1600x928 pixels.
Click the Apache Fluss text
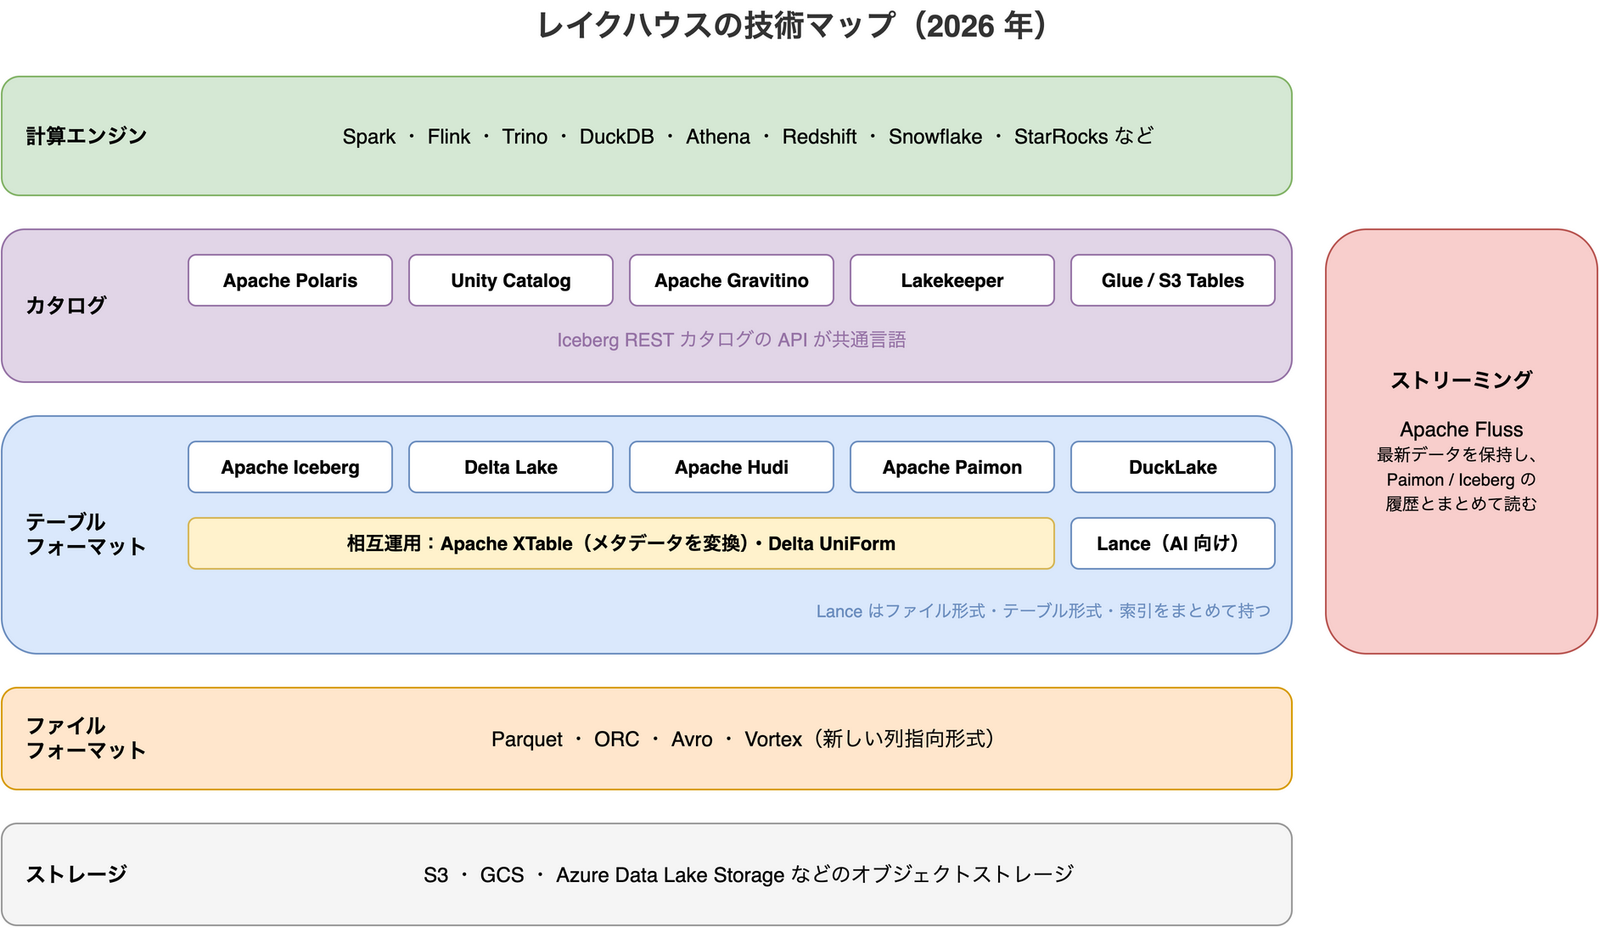[x=1461, y=429]
